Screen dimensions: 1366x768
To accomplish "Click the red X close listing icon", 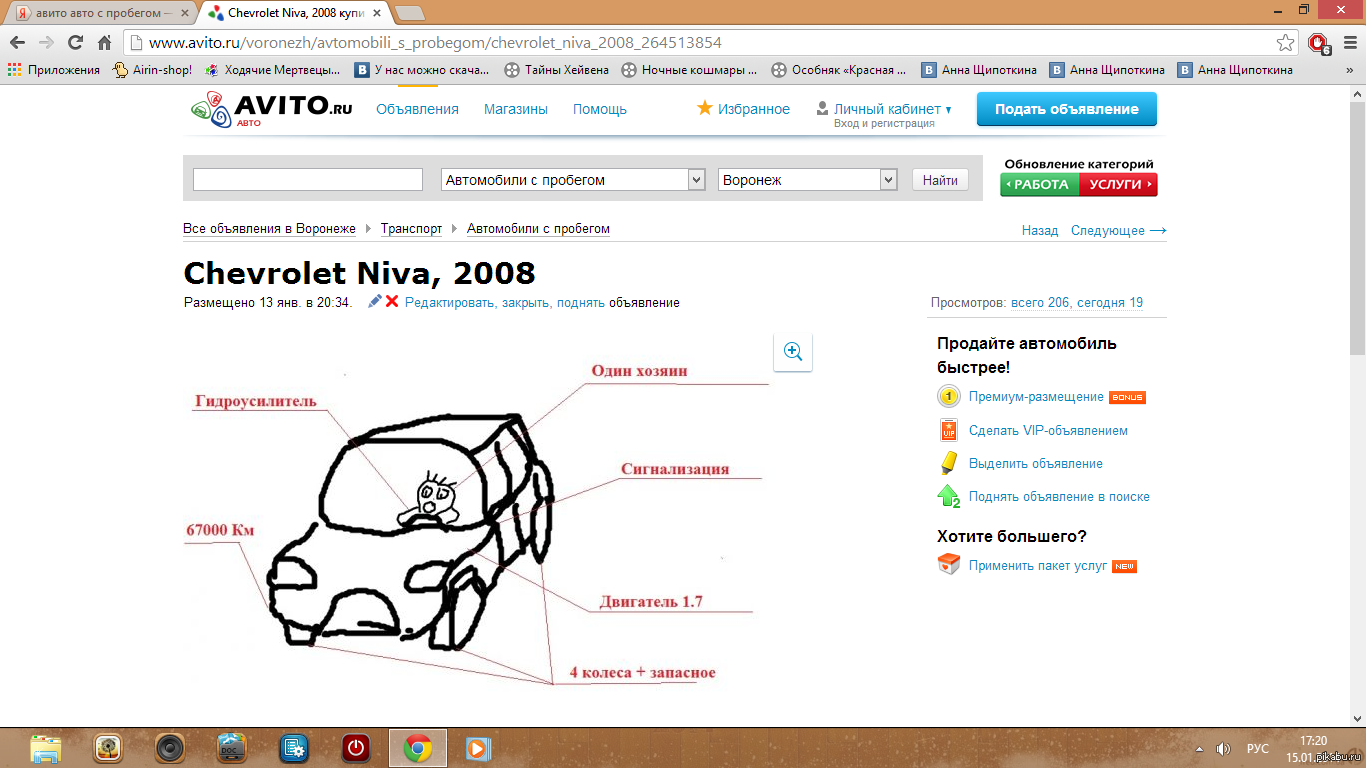I will [x=392, y=302].
